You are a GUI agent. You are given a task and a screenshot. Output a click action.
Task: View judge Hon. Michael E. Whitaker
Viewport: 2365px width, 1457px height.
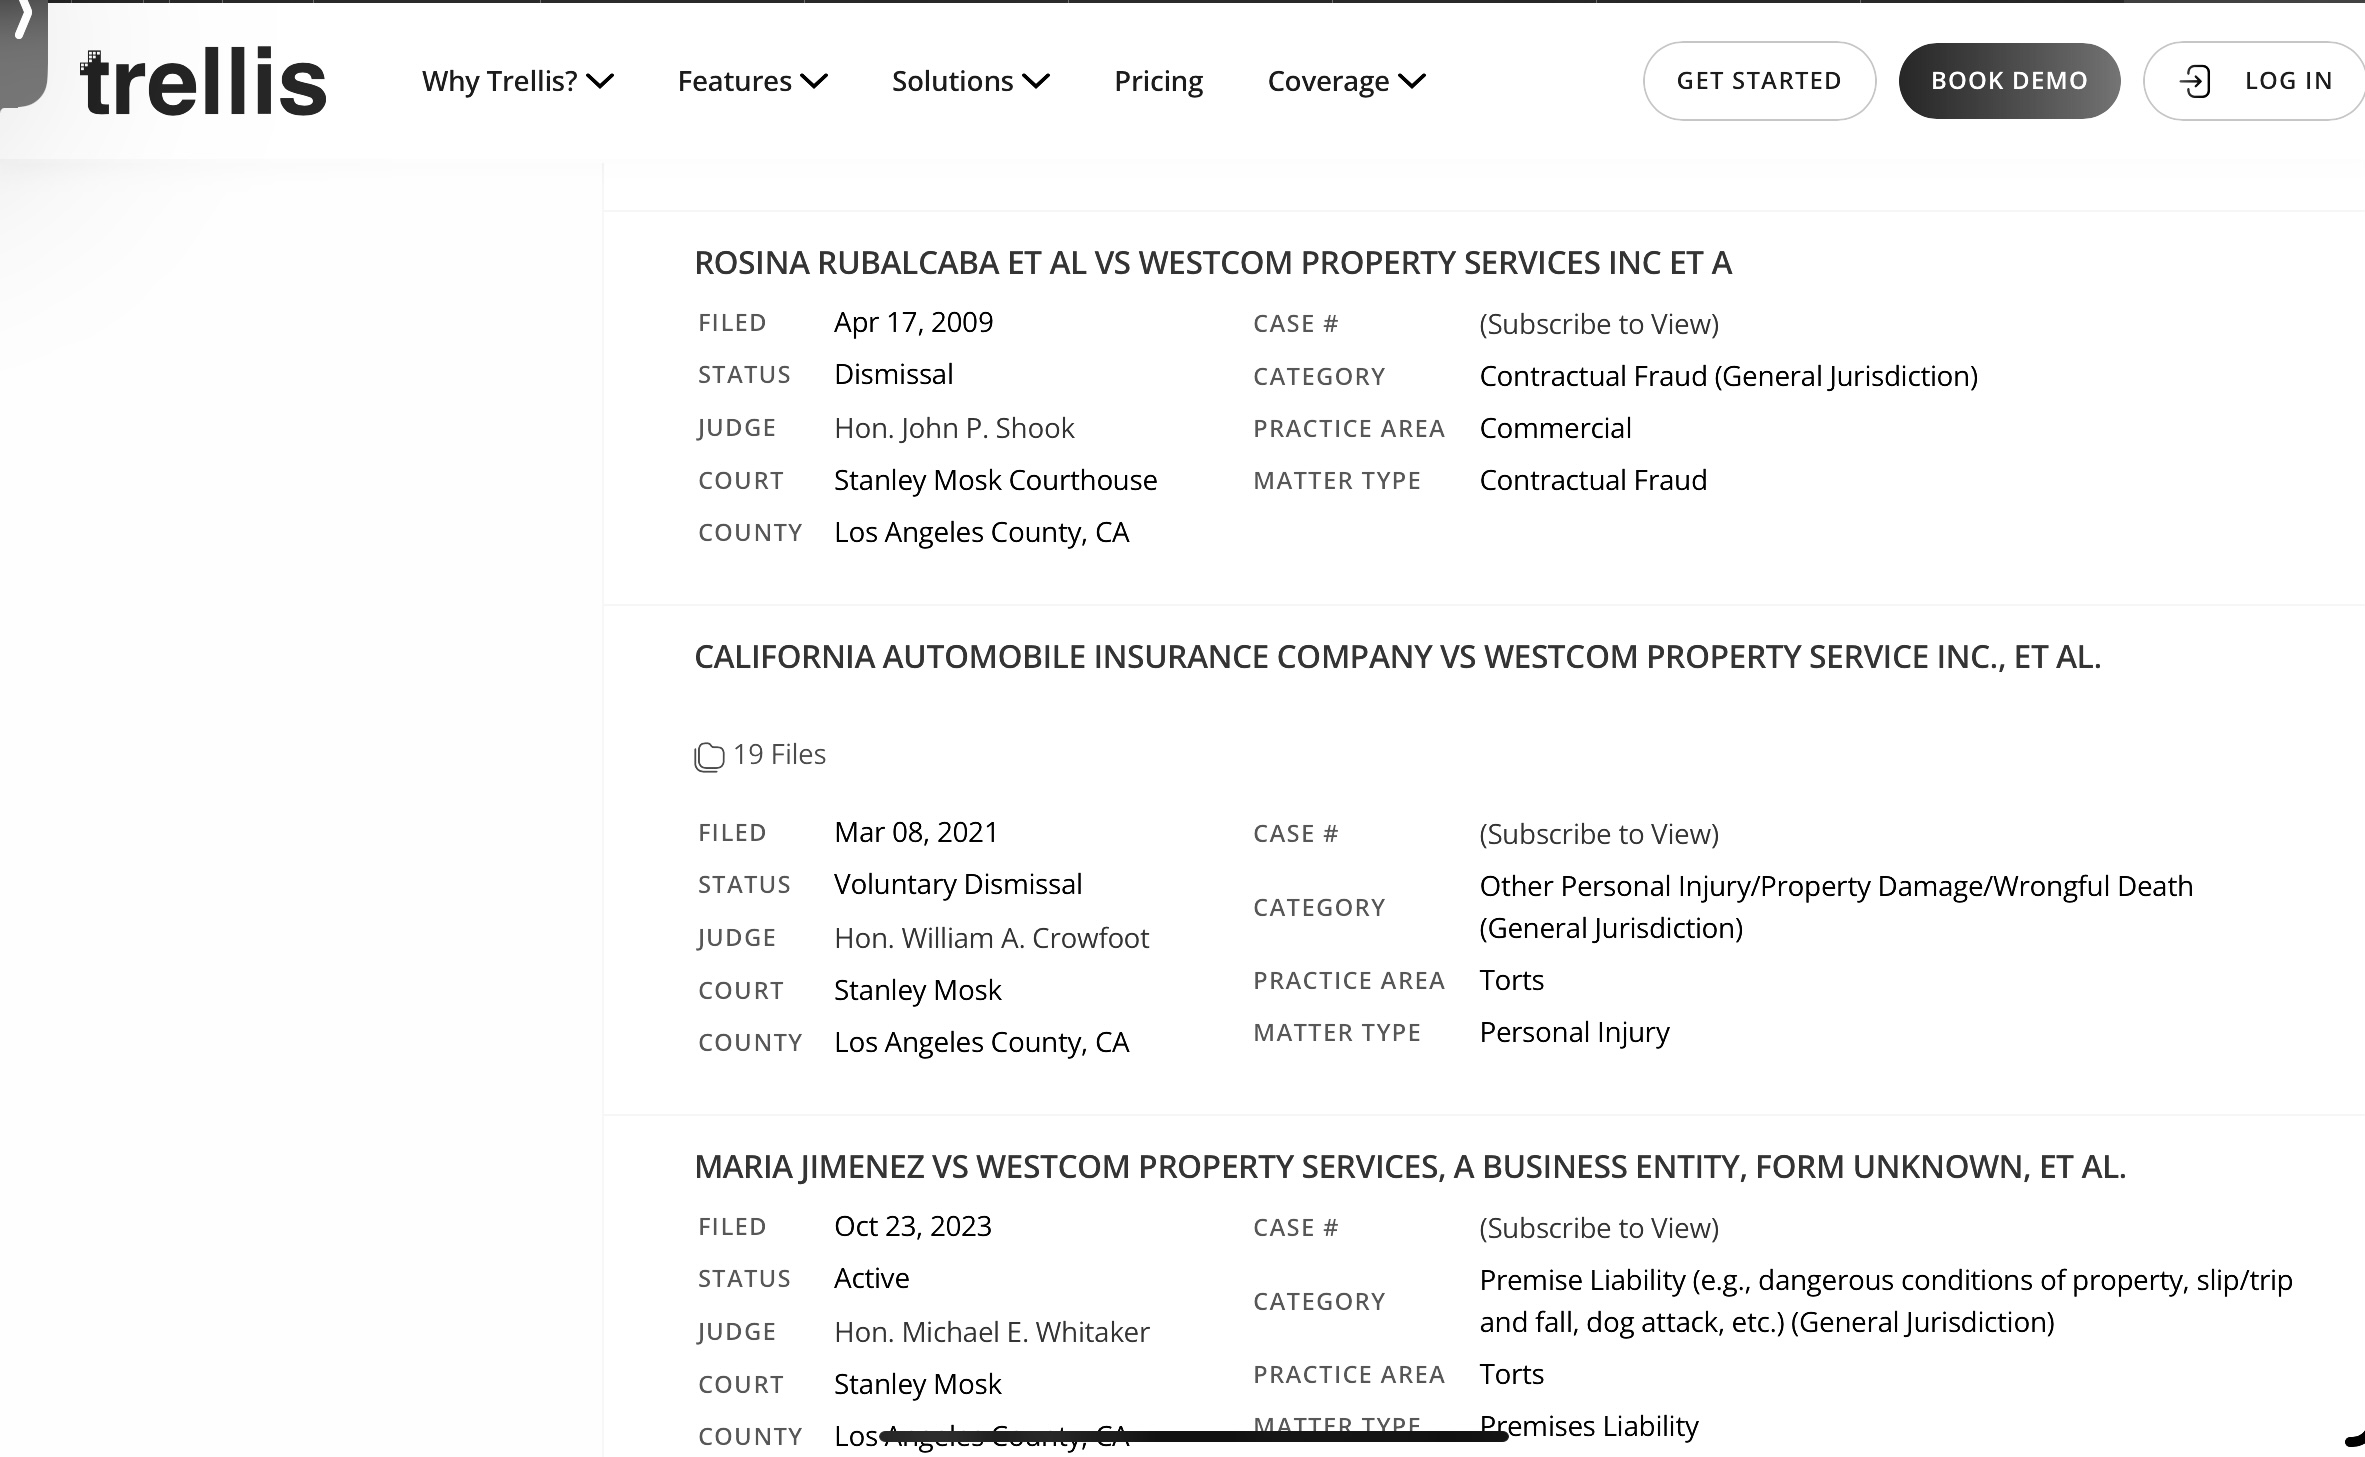(x=991, y=1332)
